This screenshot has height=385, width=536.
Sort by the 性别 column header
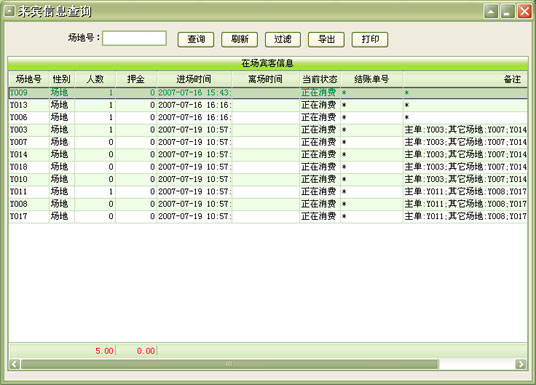[62, 79]
